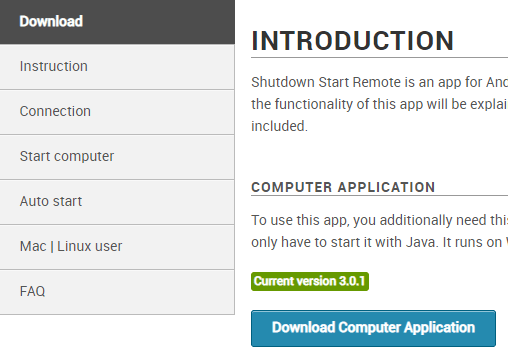Open the FAQ sidebar item
This screenshot has height=360, width=508.
point(117,292)
